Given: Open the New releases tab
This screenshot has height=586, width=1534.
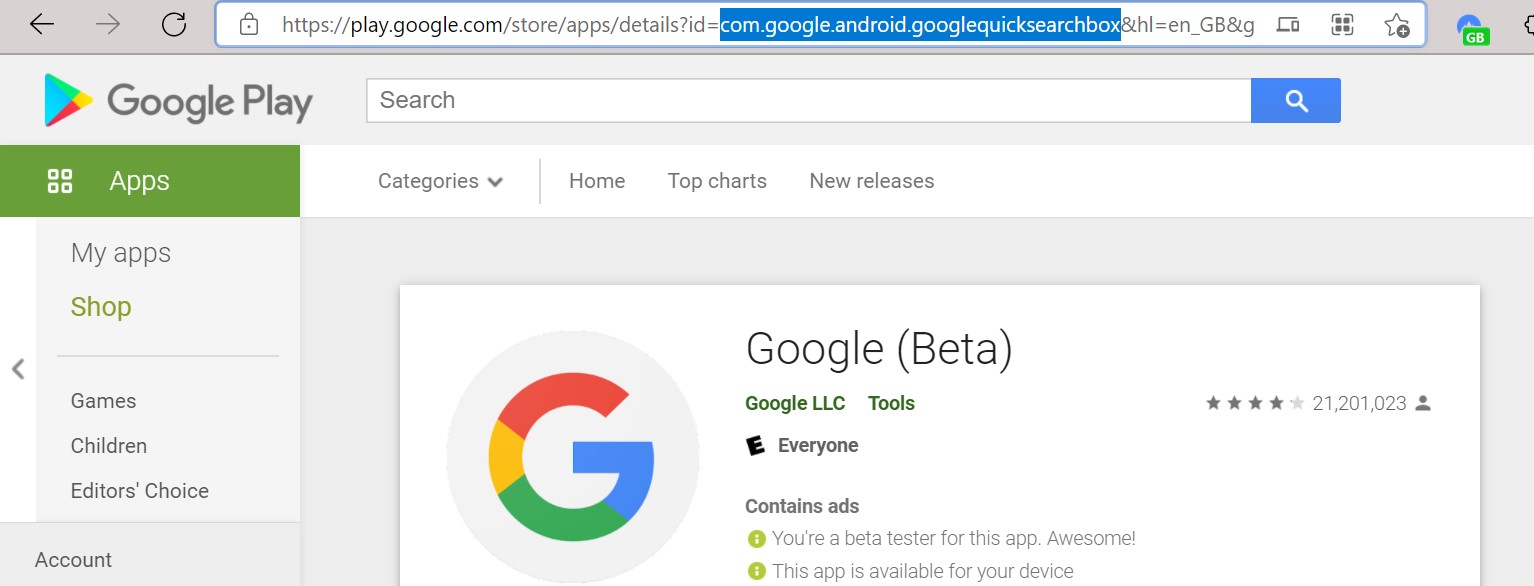Looking at the screenshot, I should tap(871, 181).
